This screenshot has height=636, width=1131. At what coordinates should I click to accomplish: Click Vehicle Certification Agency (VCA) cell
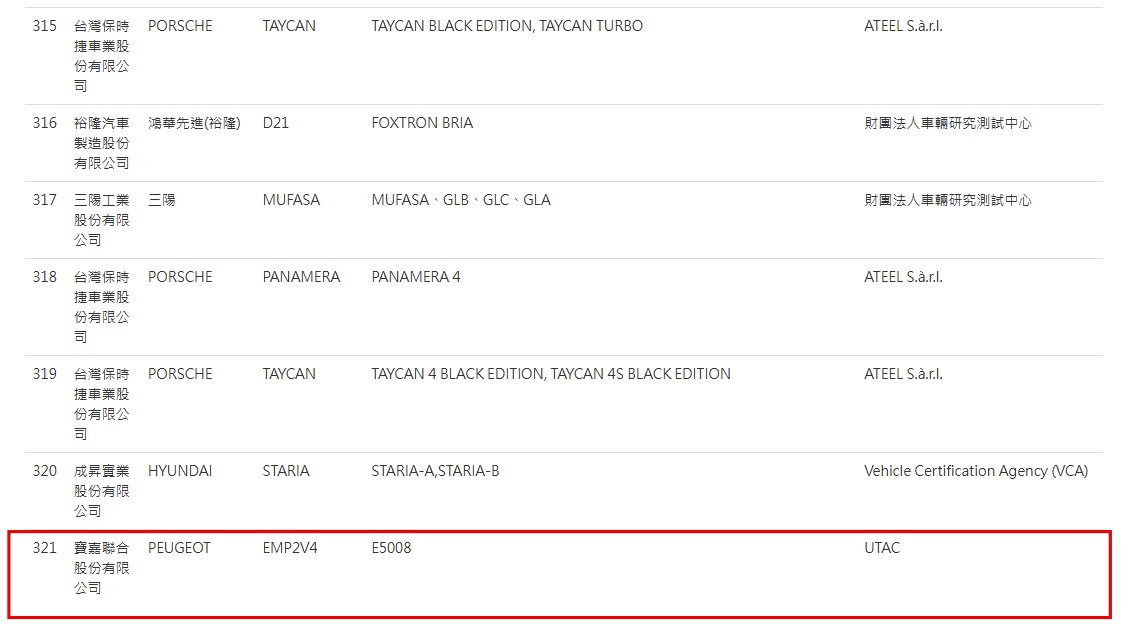pos(975,471)
